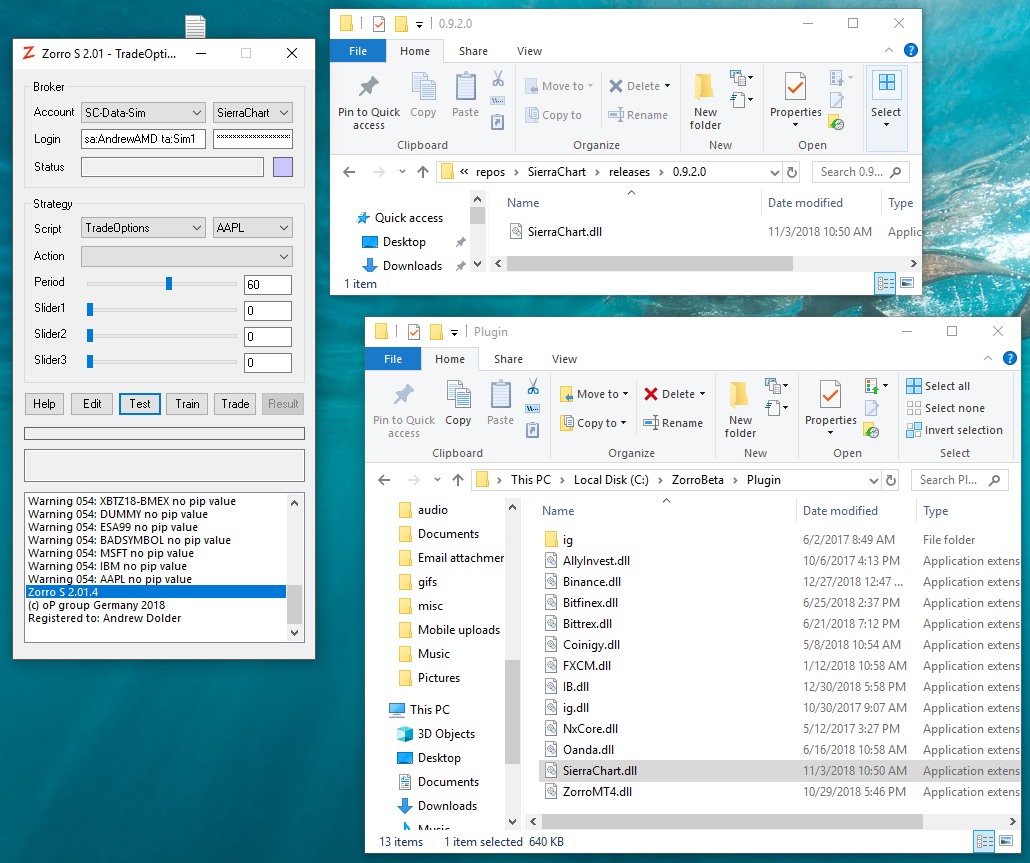Click the Slider1 handle in Zorro
The image size is (1030, 863).
pos(90,309)
